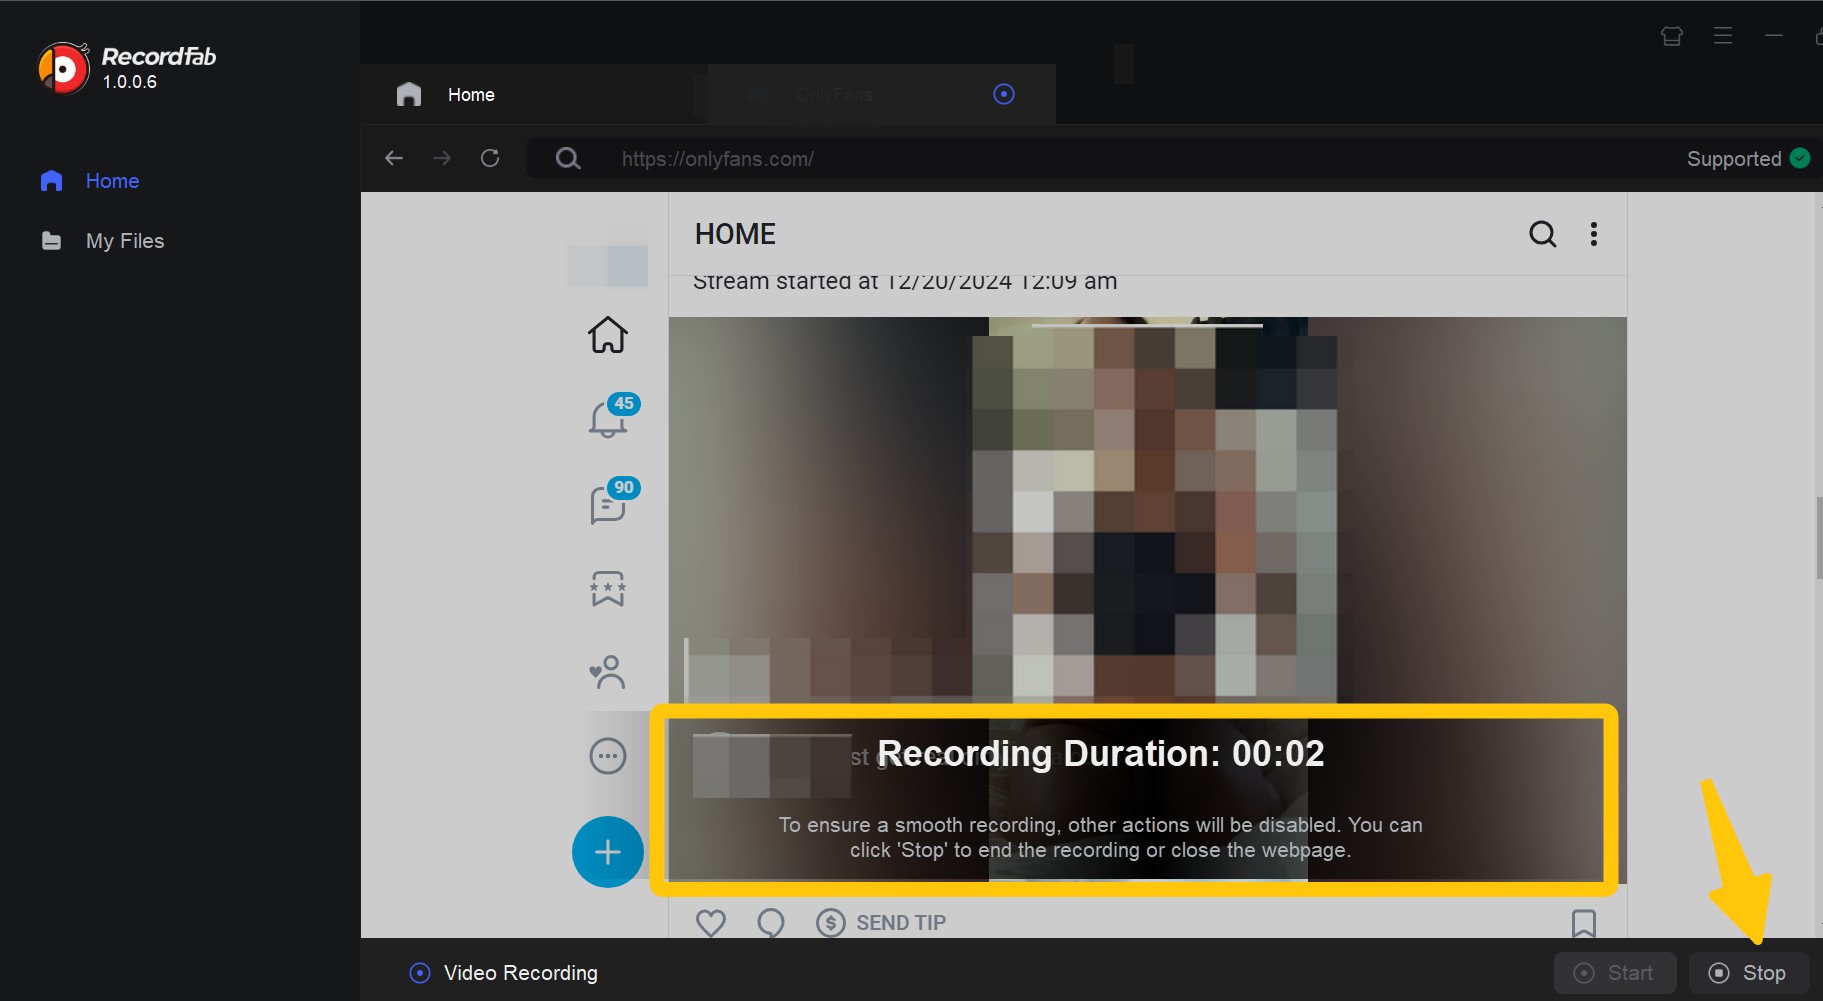Viewport: 1823px width, 1001px height.
Task: Click the HOME page heading
Action: tap(735, 234)
